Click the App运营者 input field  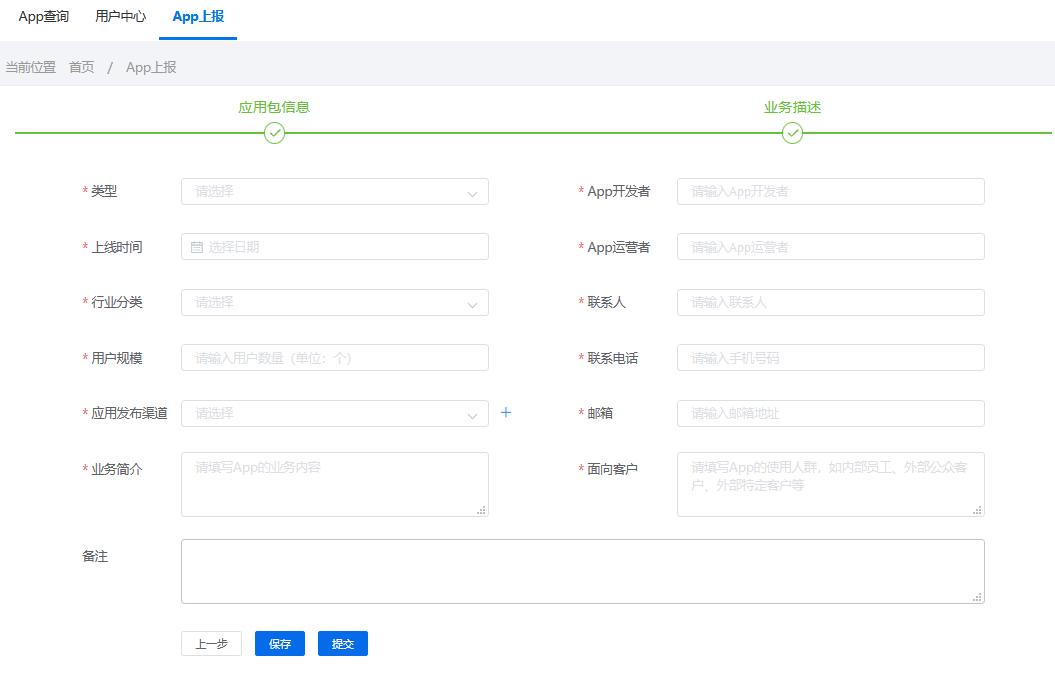point(830,246)
